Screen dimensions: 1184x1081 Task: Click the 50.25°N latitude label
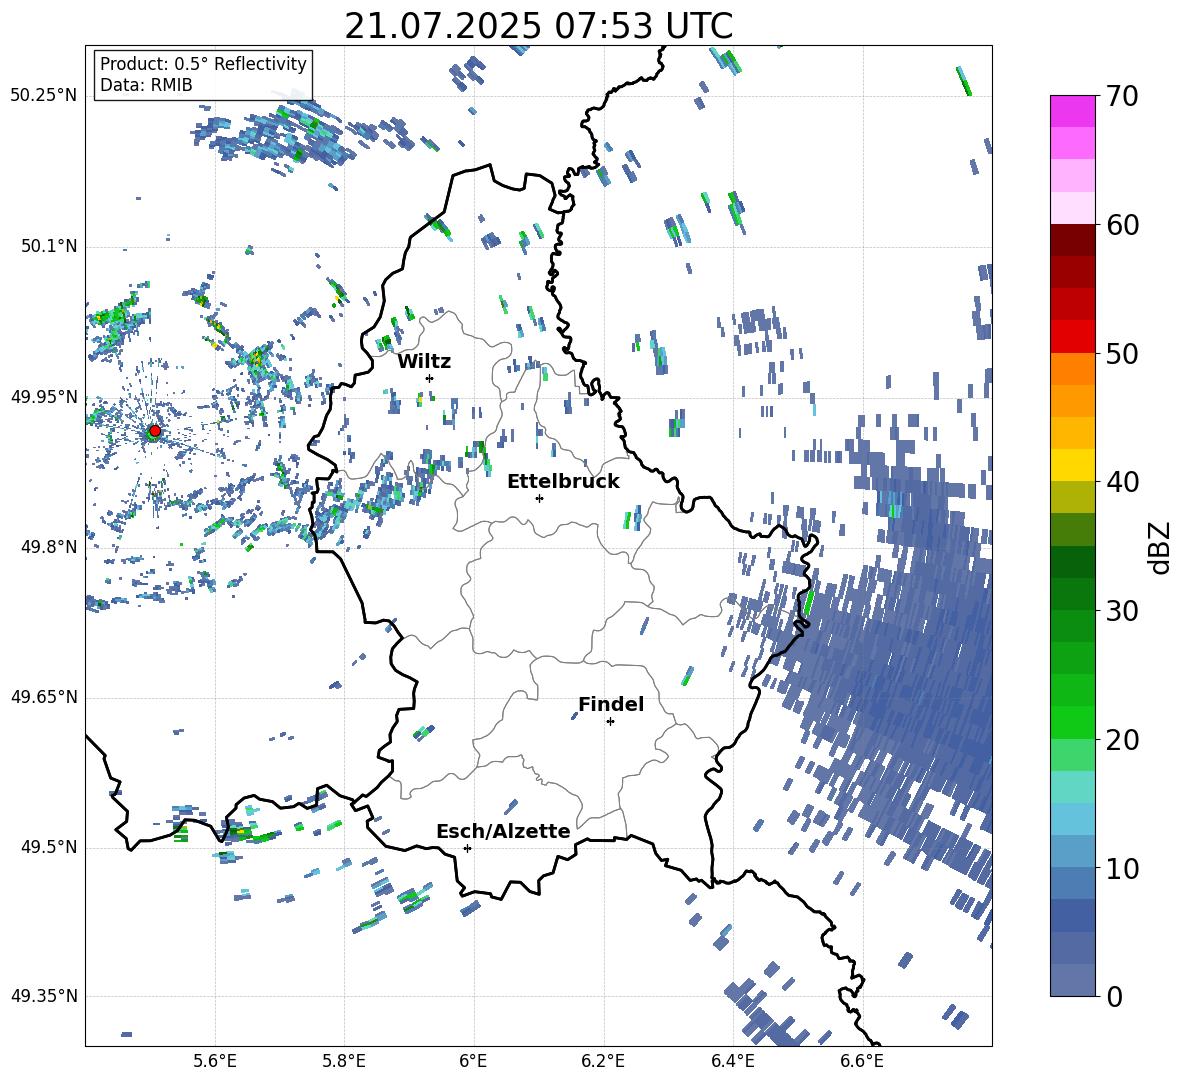click(44, 96)
